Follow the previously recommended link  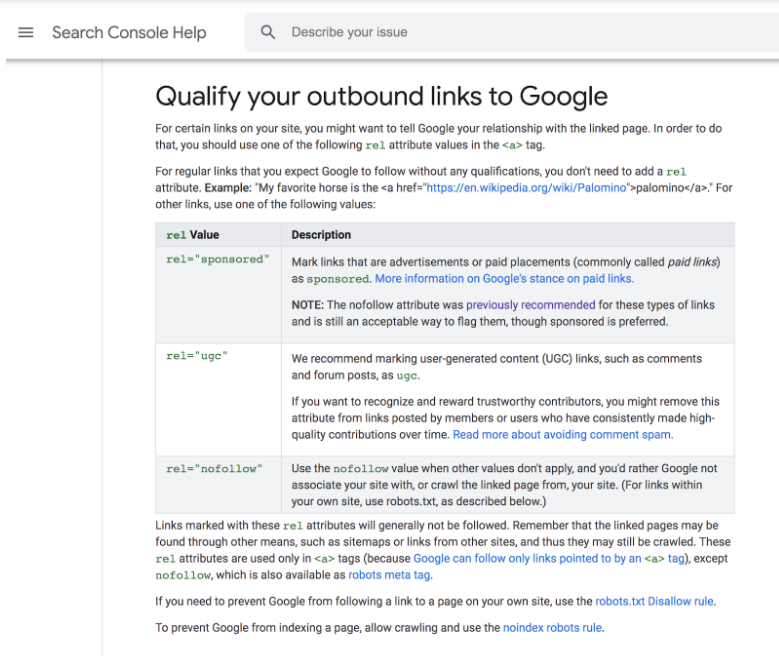point(530,305)
